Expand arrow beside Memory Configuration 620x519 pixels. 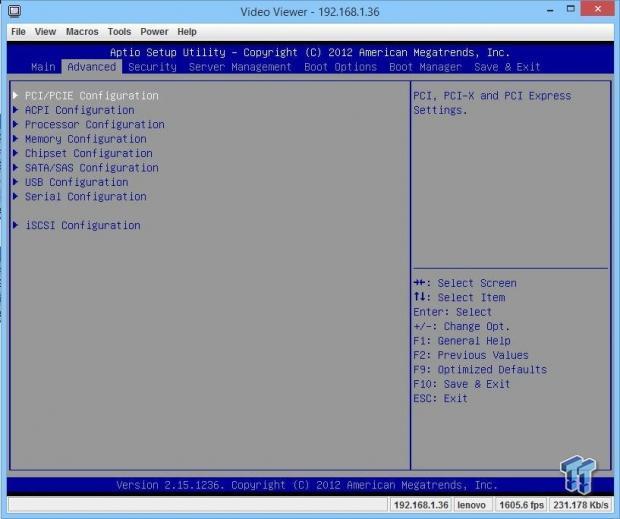point(15,138)
